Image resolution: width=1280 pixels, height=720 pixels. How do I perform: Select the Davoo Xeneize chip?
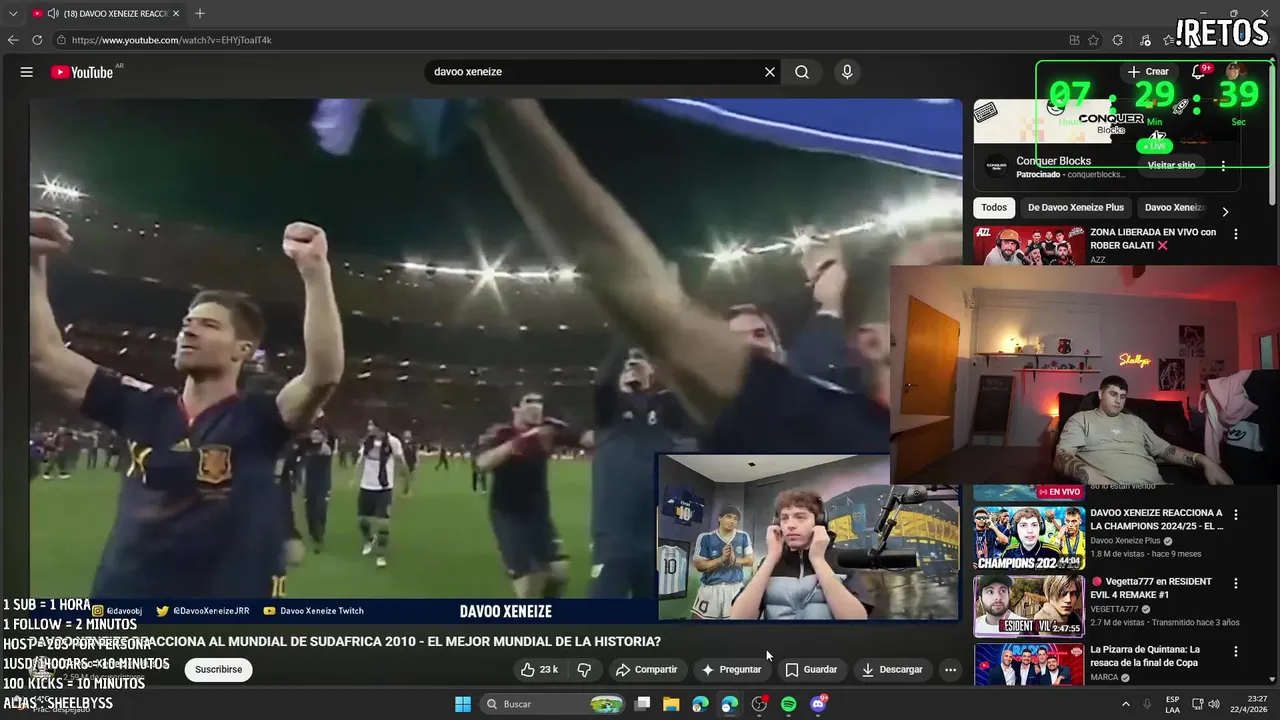[x=1175, y=208]
